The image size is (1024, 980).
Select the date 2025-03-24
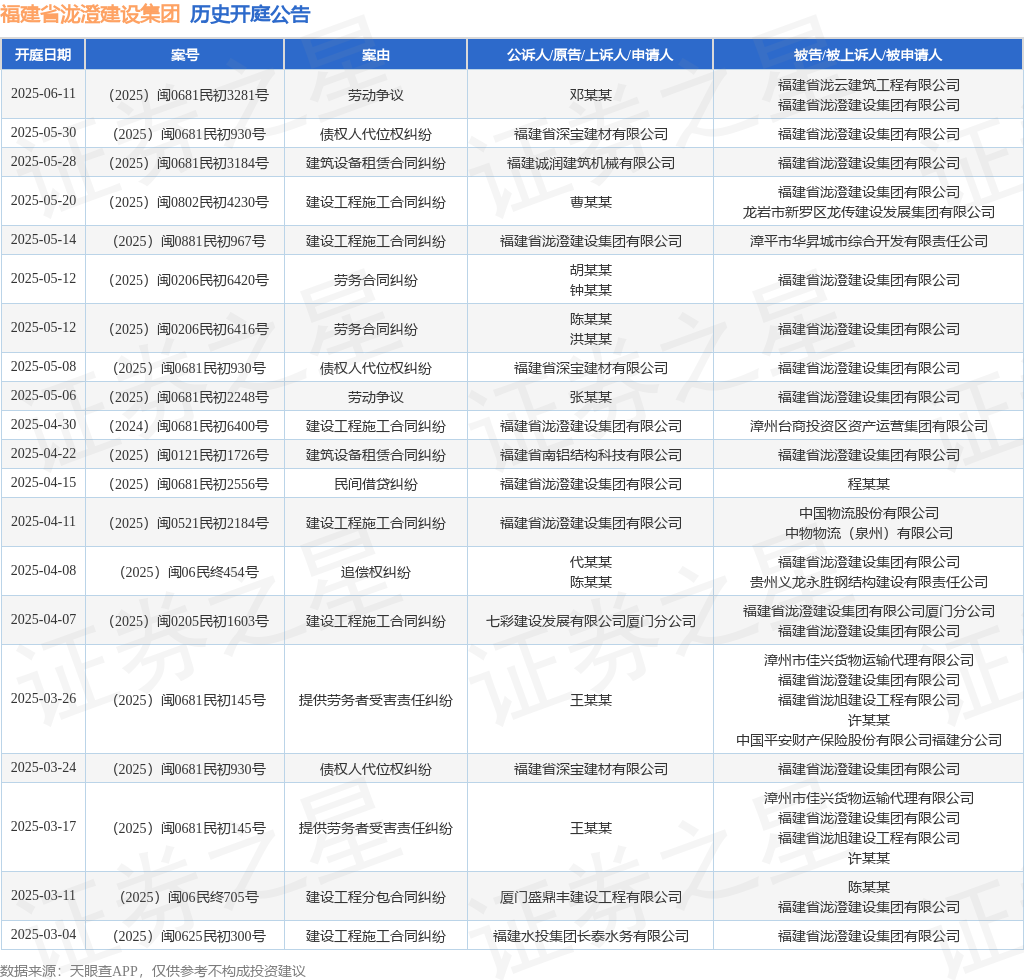click(43, 767)
